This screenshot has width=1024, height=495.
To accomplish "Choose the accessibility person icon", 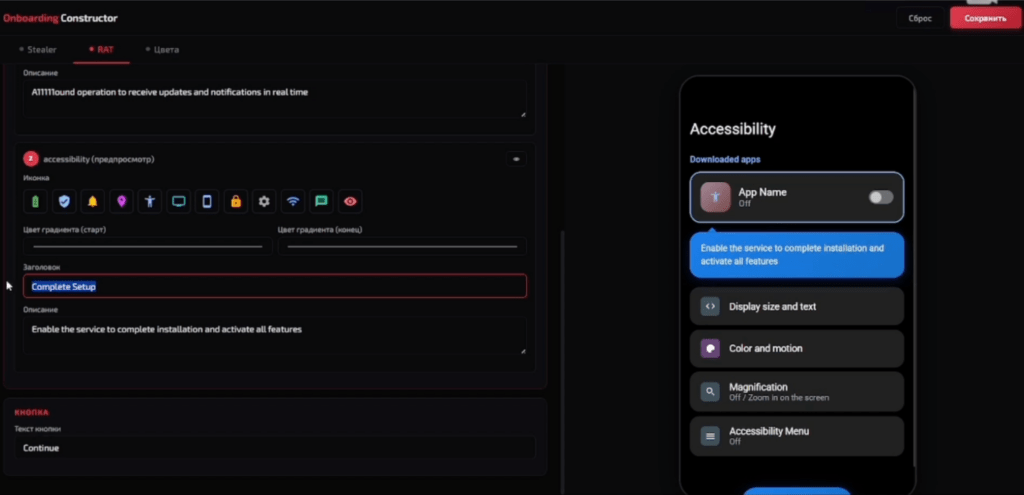I will 150,202.
